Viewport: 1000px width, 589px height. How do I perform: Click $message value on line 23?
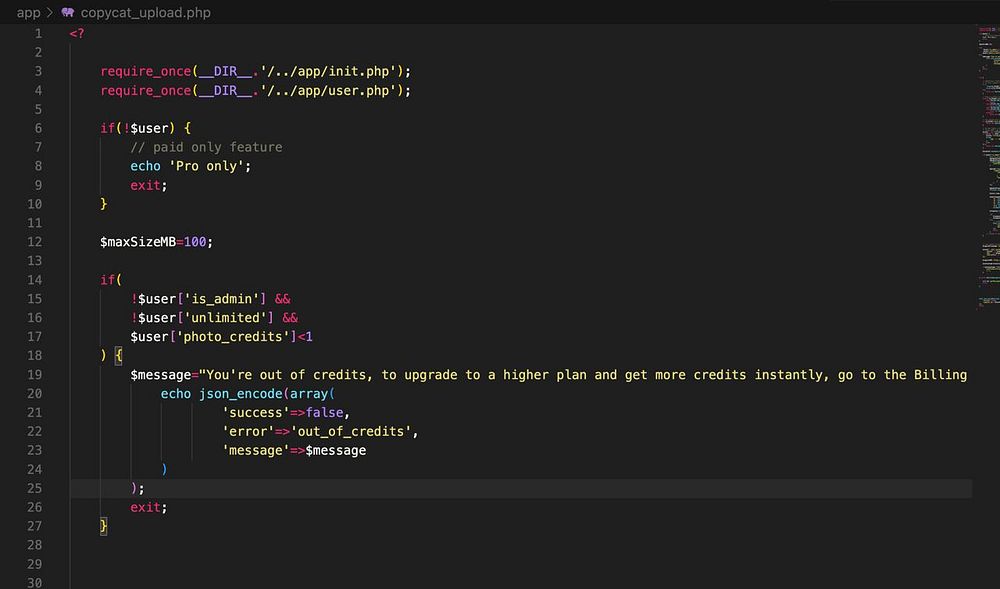[335, 451]
